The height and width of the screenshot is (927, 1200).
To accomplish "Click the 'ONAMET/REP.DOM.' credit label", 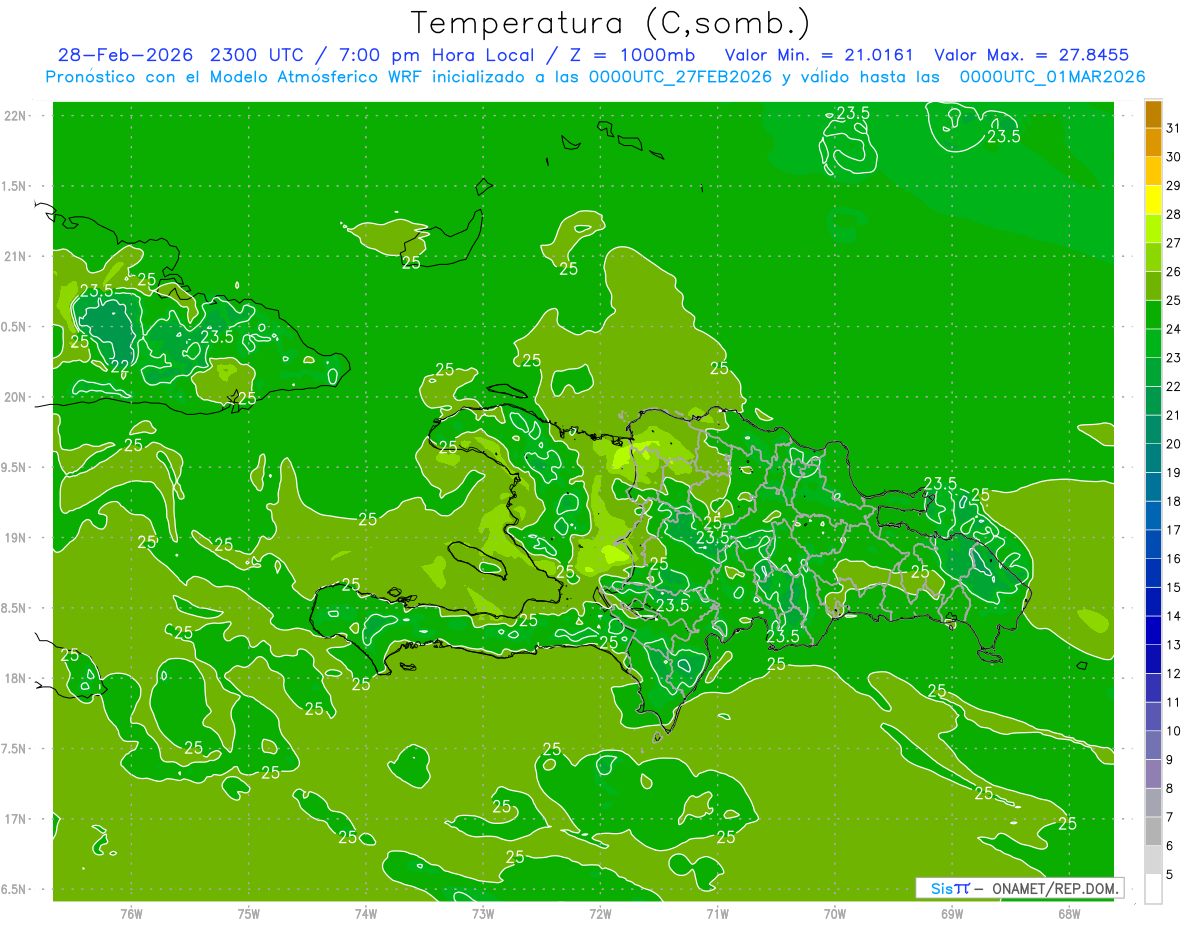I will [1057, 888].
